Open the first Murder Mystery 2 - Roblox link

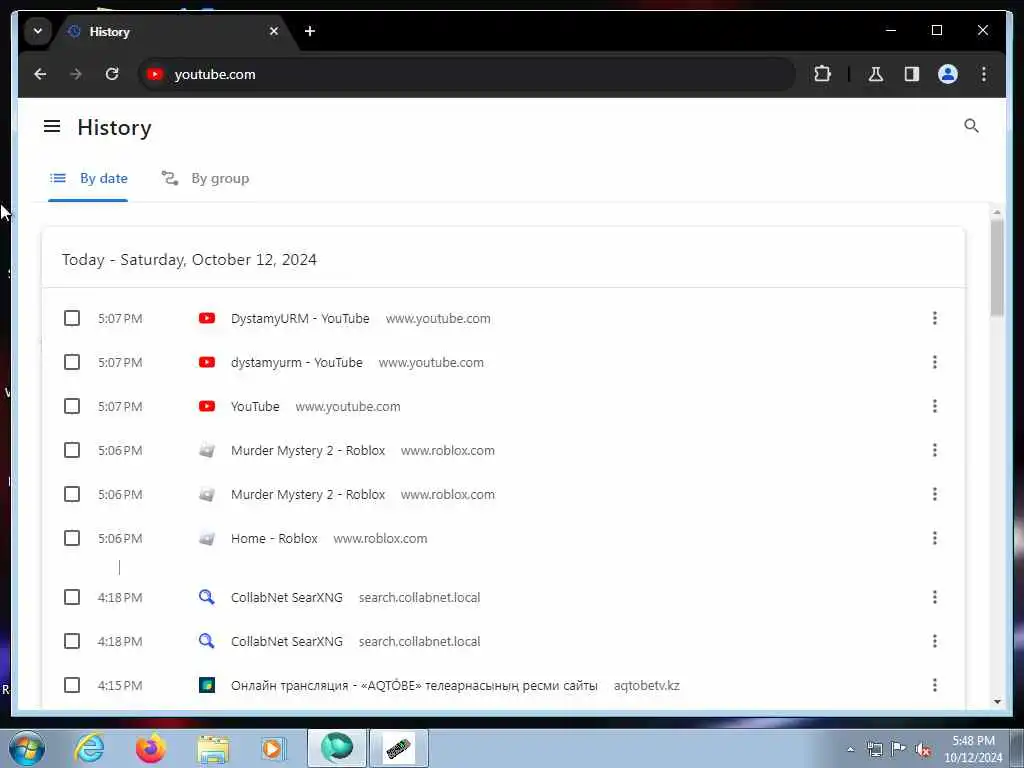(308, 450)
